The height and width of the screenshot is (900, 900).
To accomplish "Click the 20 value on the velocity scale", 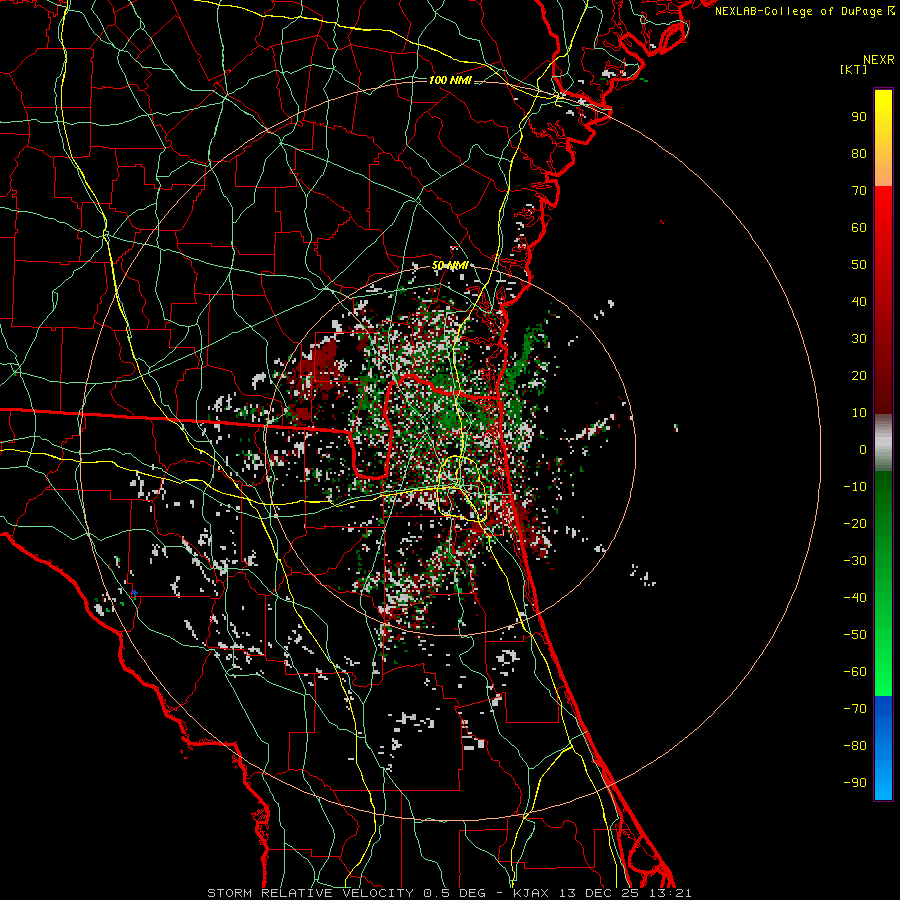I will coord(859,375).
